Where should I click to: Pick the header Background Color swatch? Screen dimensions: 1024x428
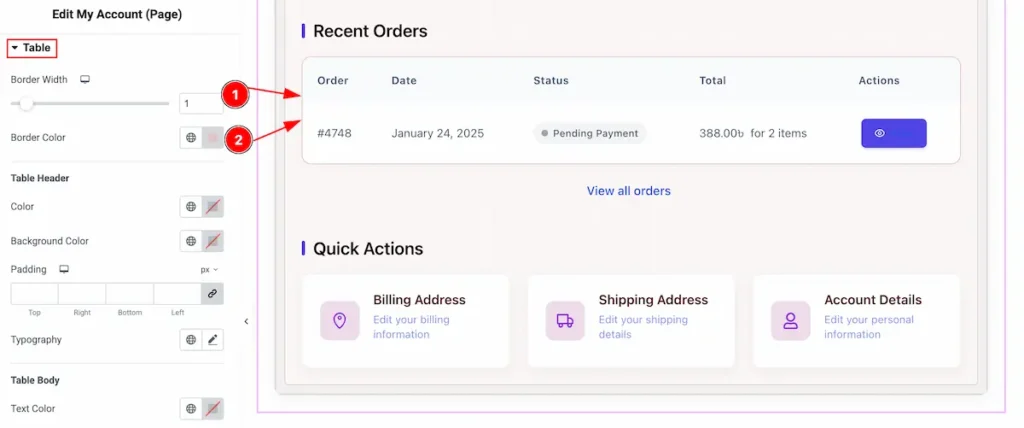[x=212, y=241]
